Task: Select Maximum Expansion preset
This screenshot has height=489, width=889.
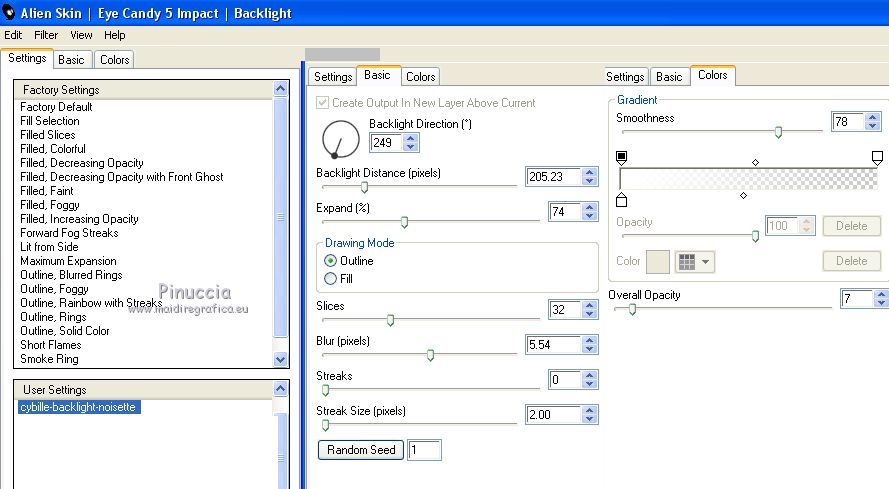Action: pyautogui.click(x=68, y=261)
